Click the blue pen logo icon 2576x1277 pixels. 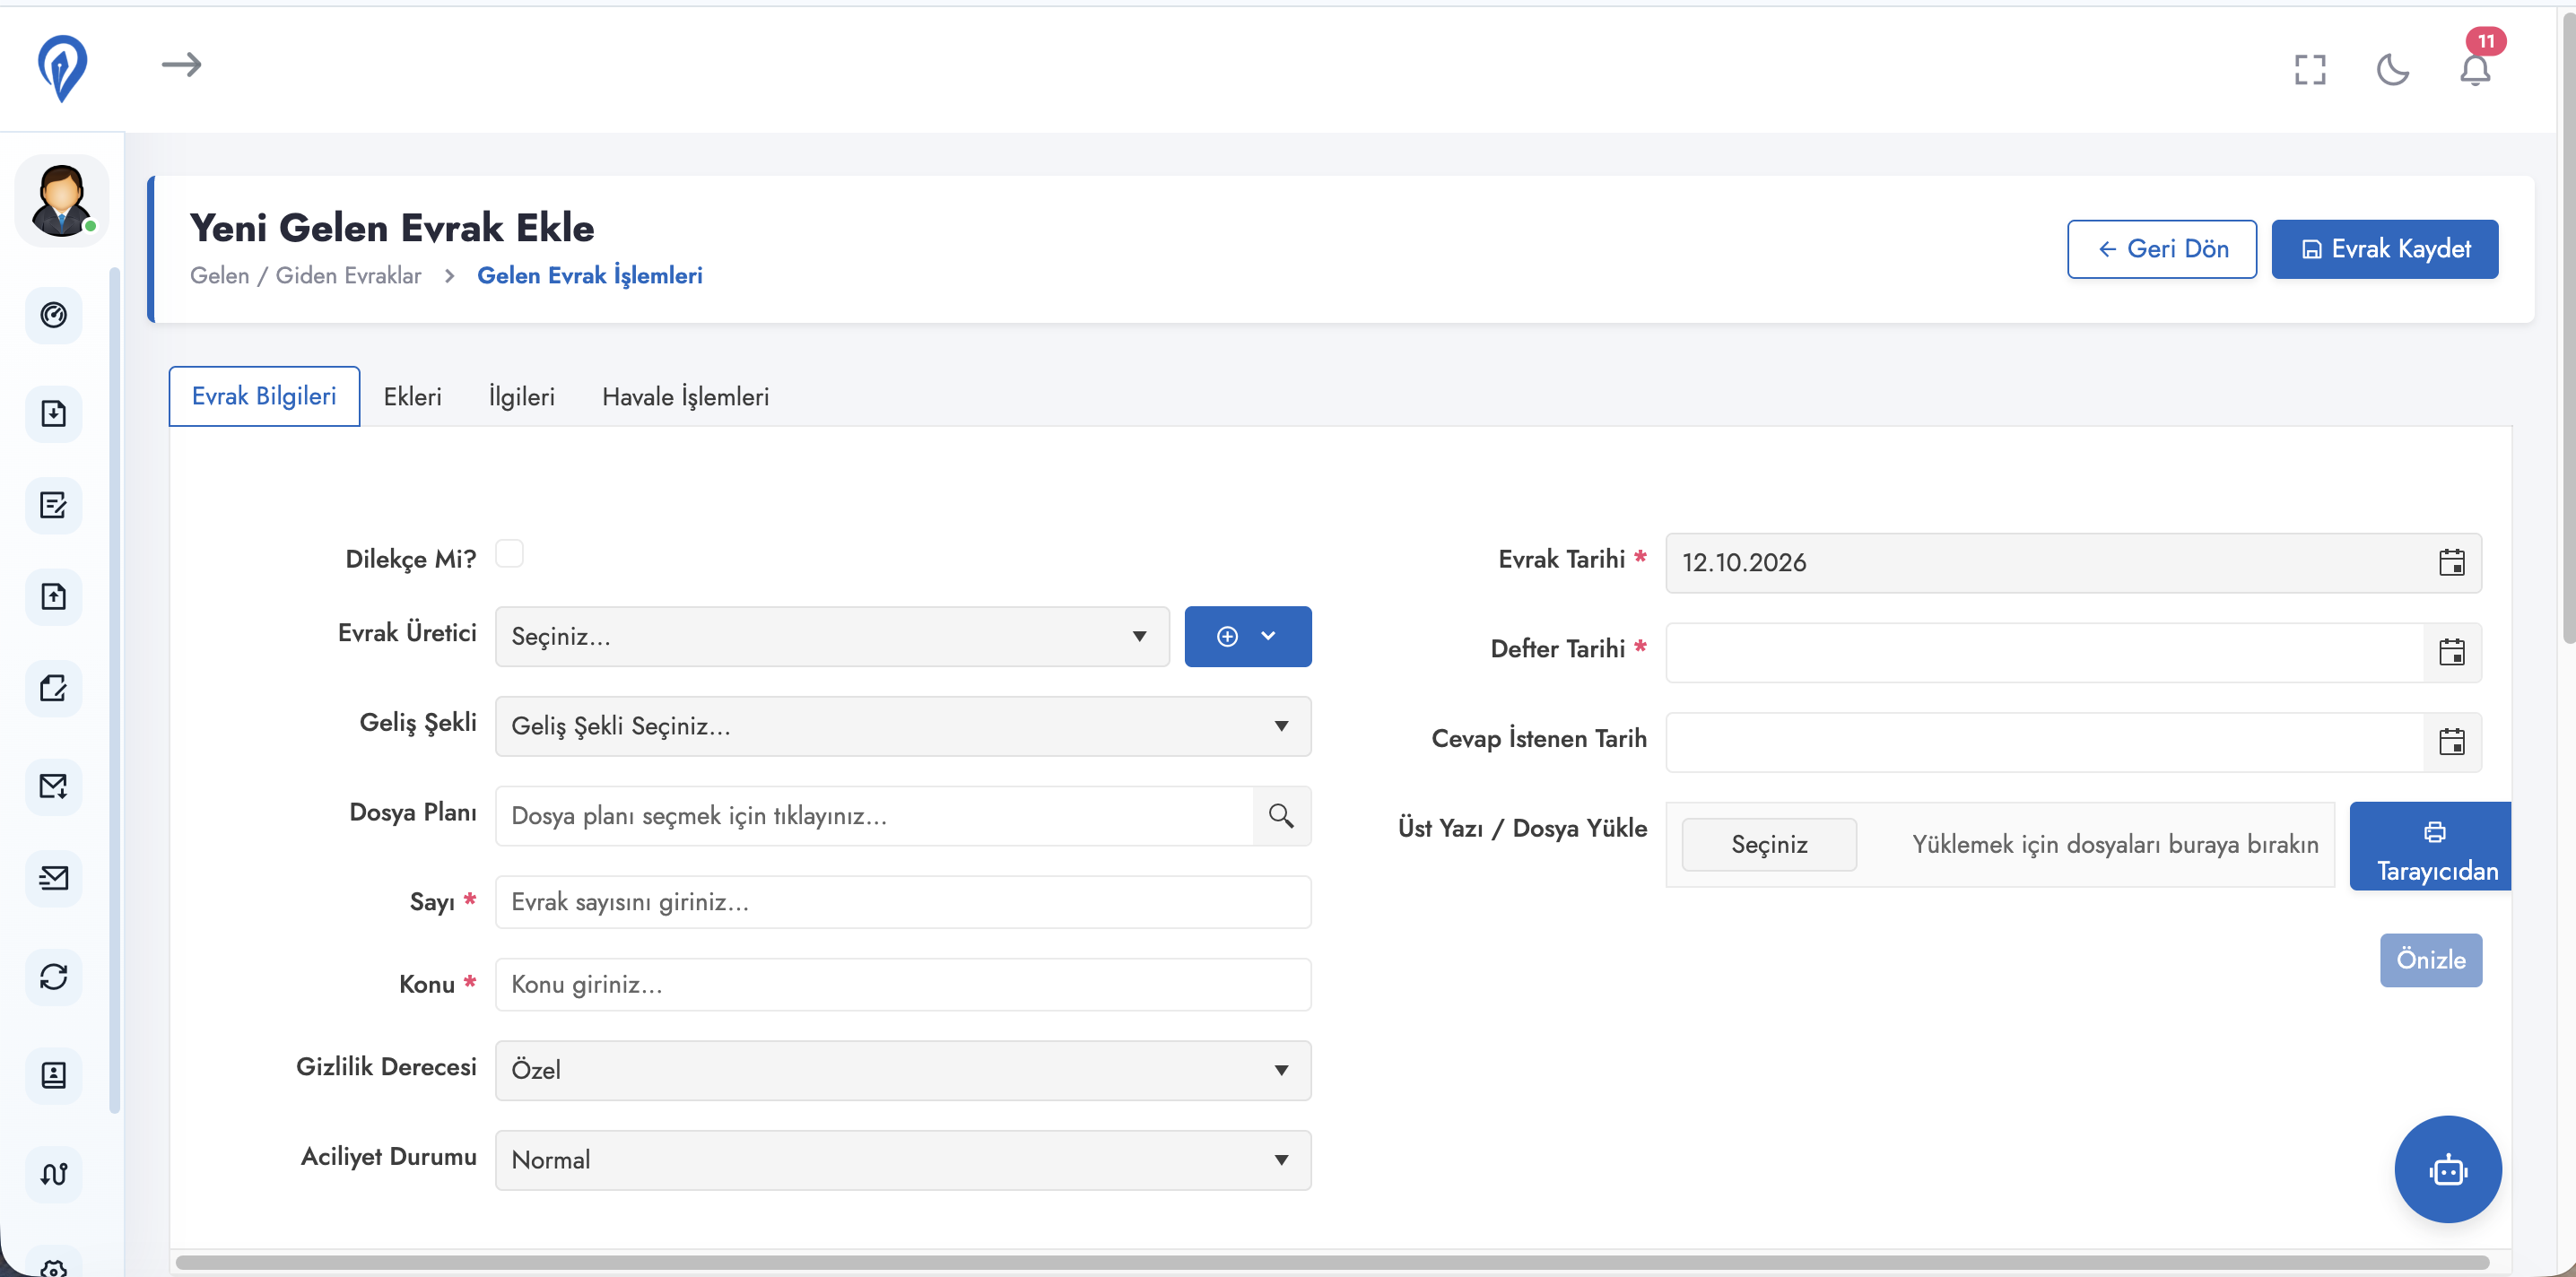pos(62,68)
